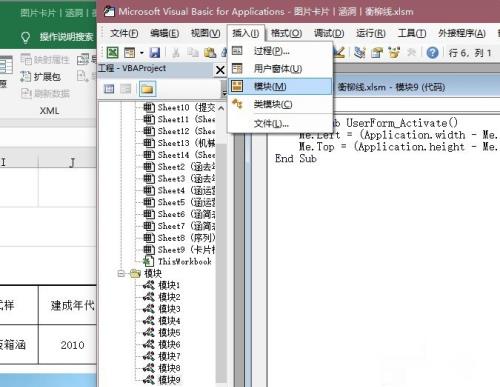Click the View Microsoft Excel toolbar icon

point(113,52)
